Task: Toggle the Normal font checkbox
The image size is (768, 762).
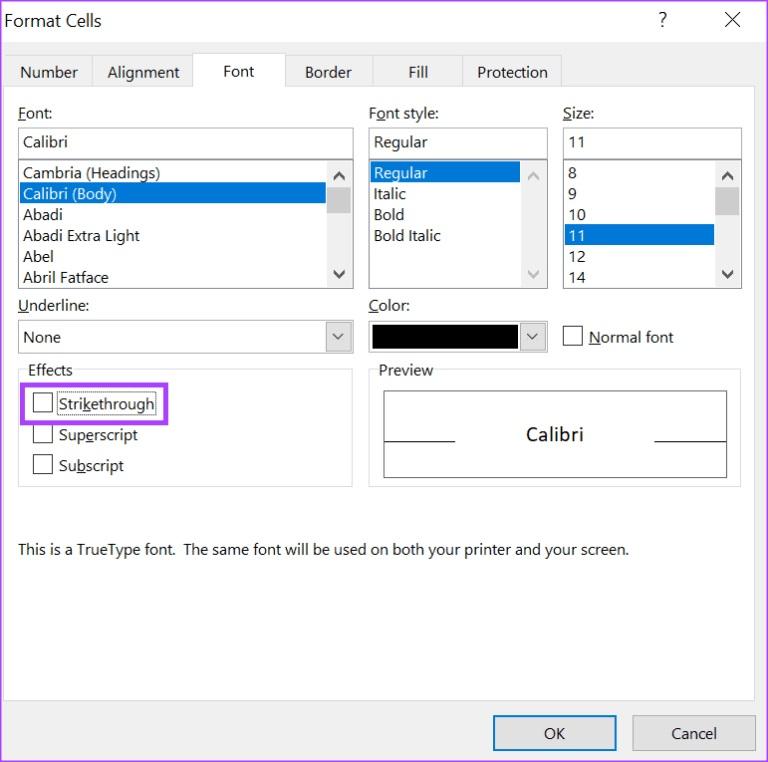Action: [x=573, y=336]
